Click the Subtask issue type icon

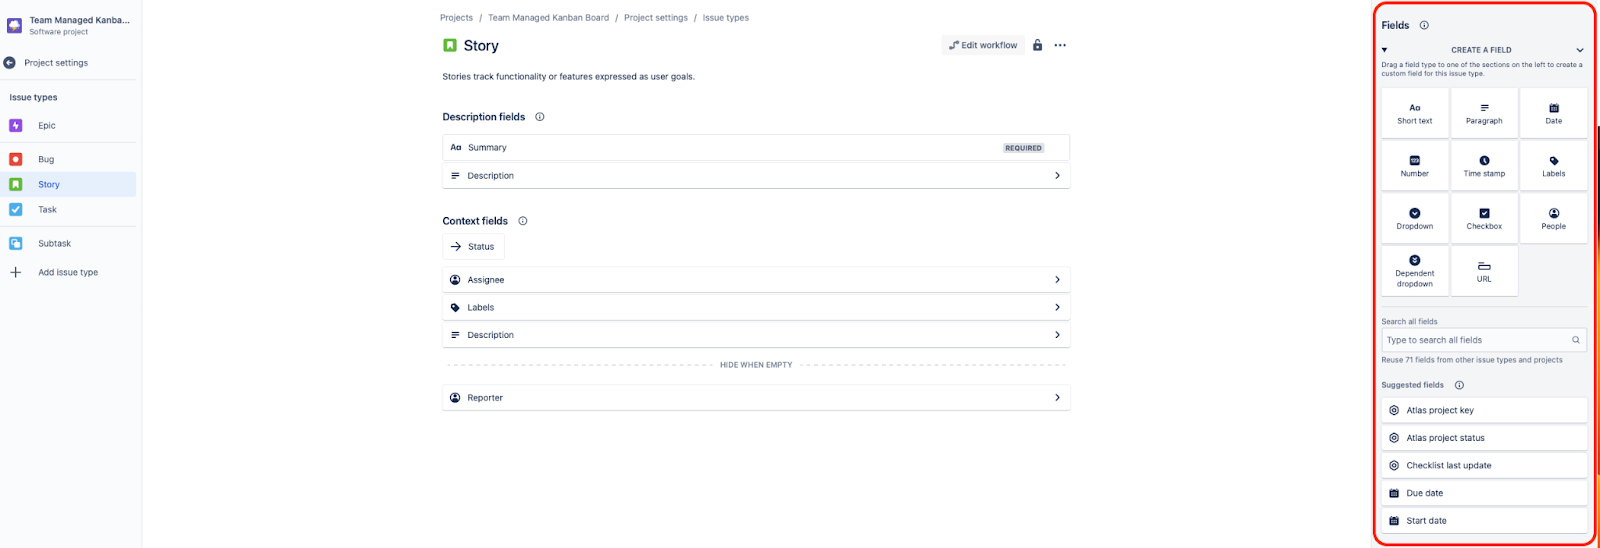(x=16, y=243)
